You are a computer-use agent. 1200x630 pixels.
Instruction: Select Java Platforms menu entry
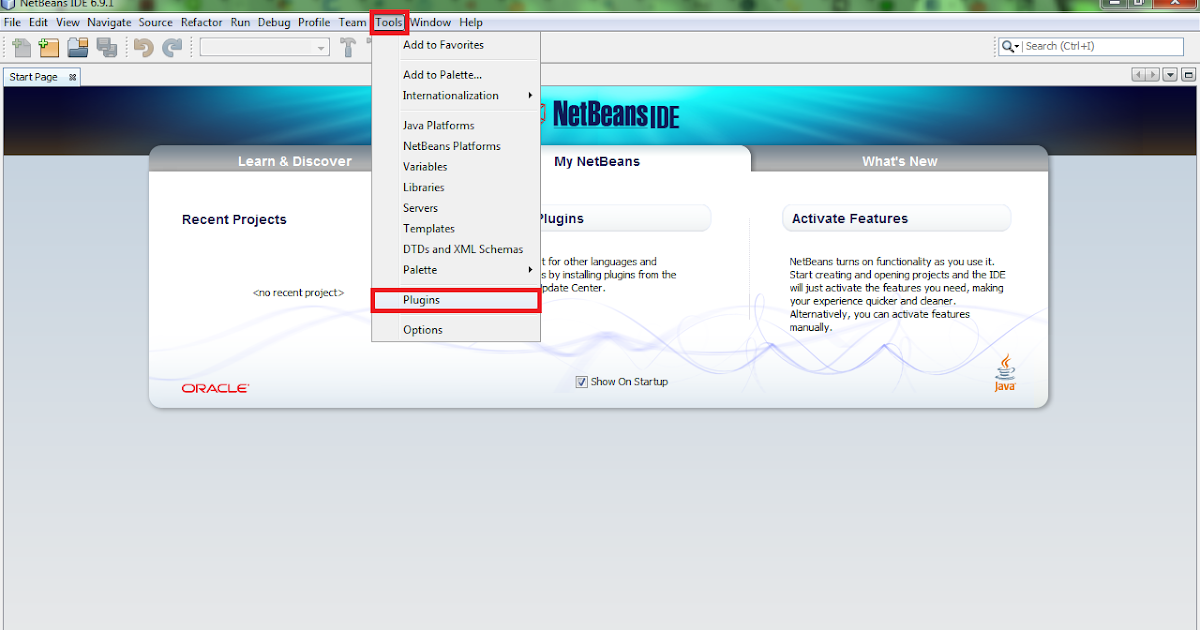click(x=456, y=126)
